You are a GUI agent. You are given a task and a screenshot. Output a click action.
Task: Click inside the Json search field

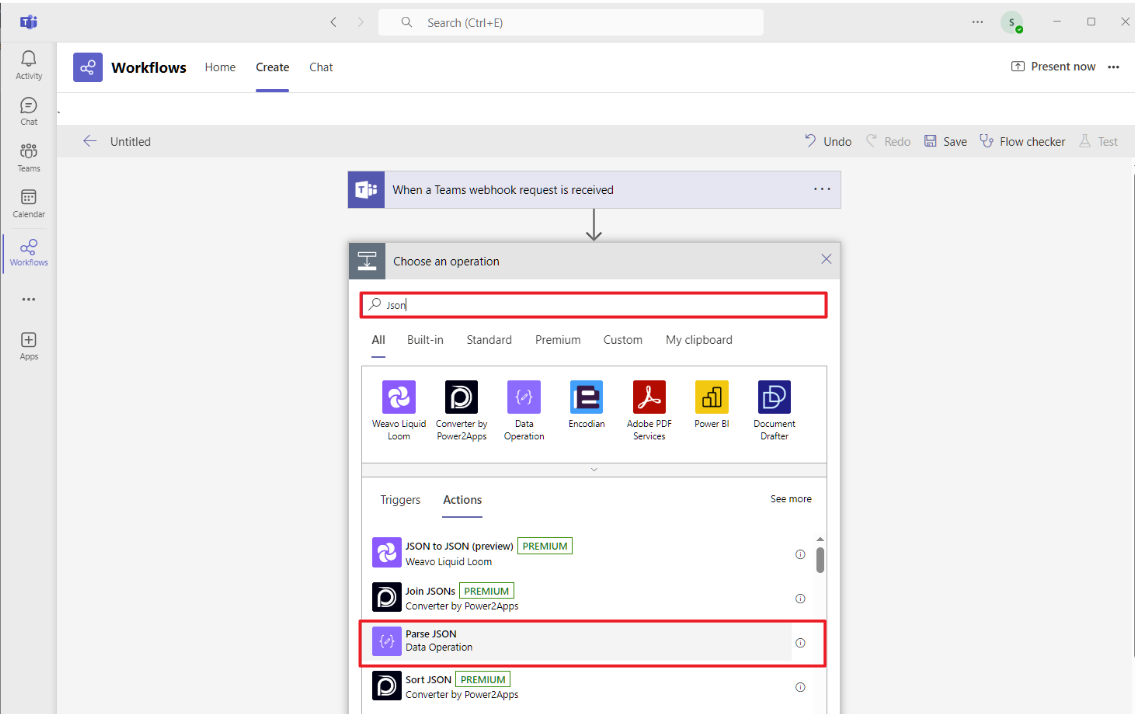594,304
